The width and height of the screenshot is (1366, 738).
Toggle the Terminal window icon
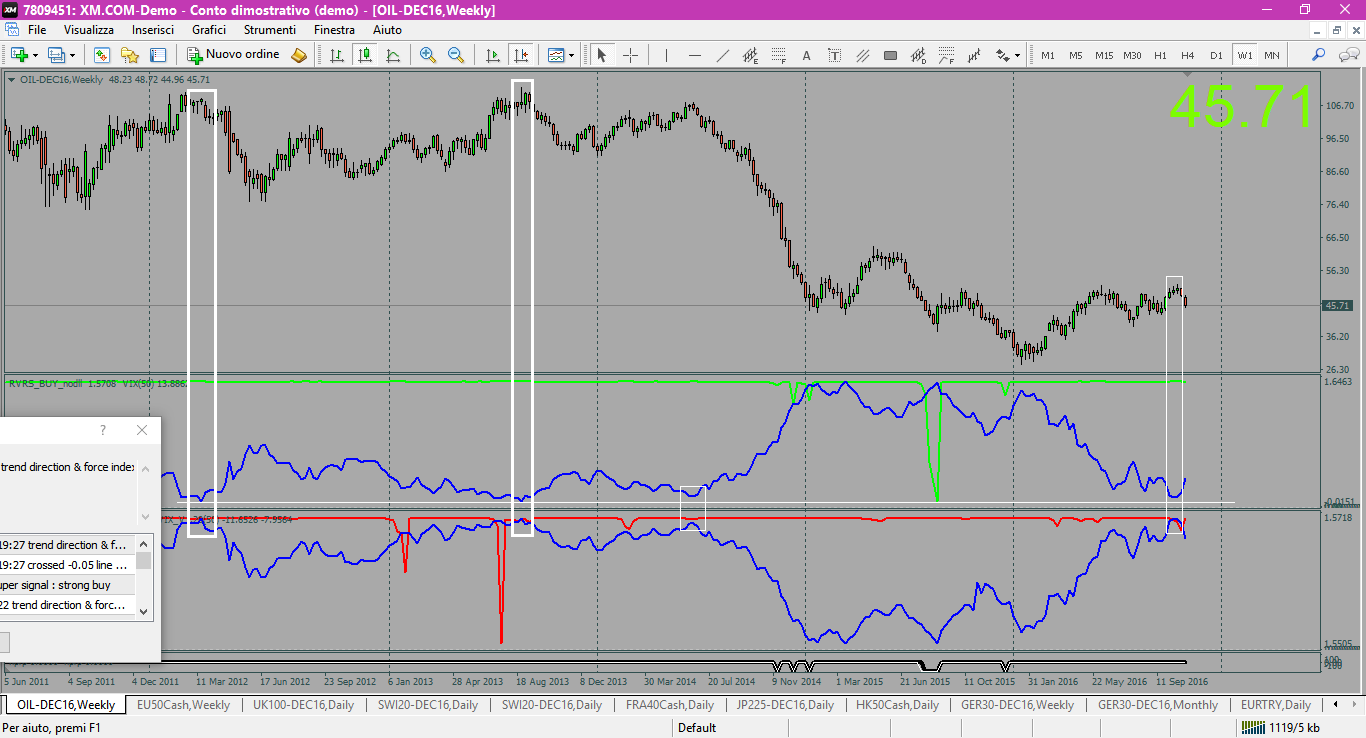(x=157, y=55)
